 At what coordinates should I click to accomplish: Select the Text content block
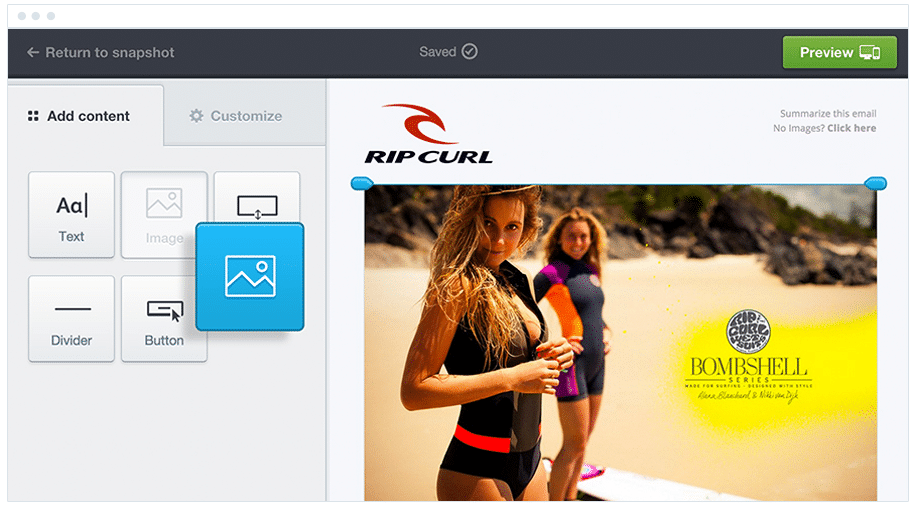[x=71, y=214]
